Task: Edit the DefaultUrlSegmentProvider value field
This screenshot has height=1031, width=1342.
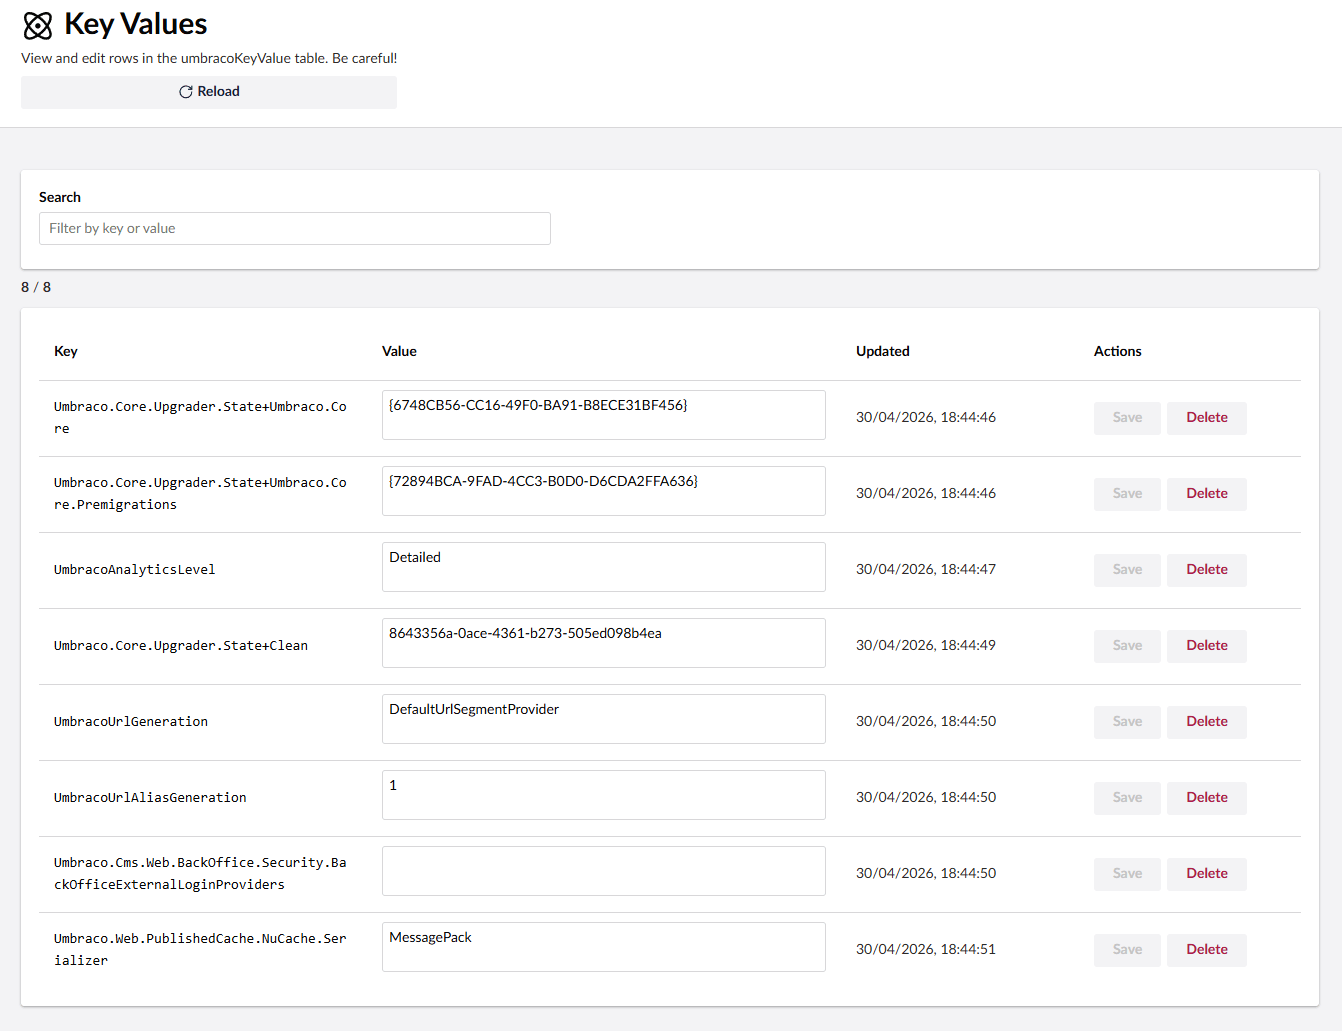Action: (604, 719)
